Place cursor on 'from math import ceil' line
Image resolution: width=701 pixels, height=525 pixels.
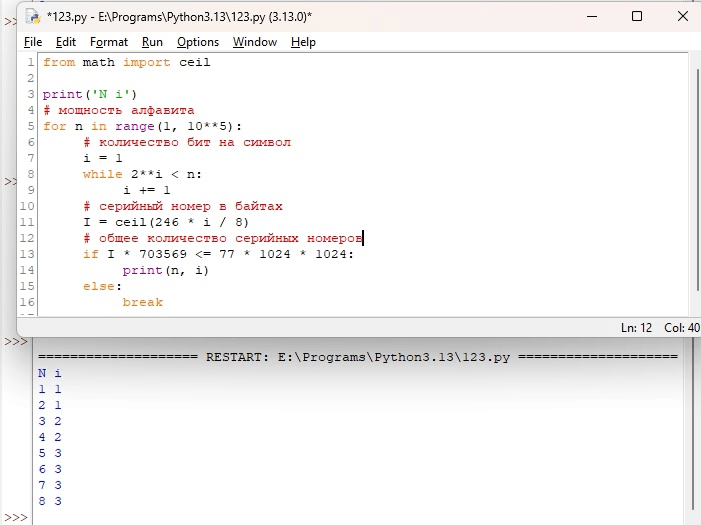pyautogui.click(x=127, y=62)
